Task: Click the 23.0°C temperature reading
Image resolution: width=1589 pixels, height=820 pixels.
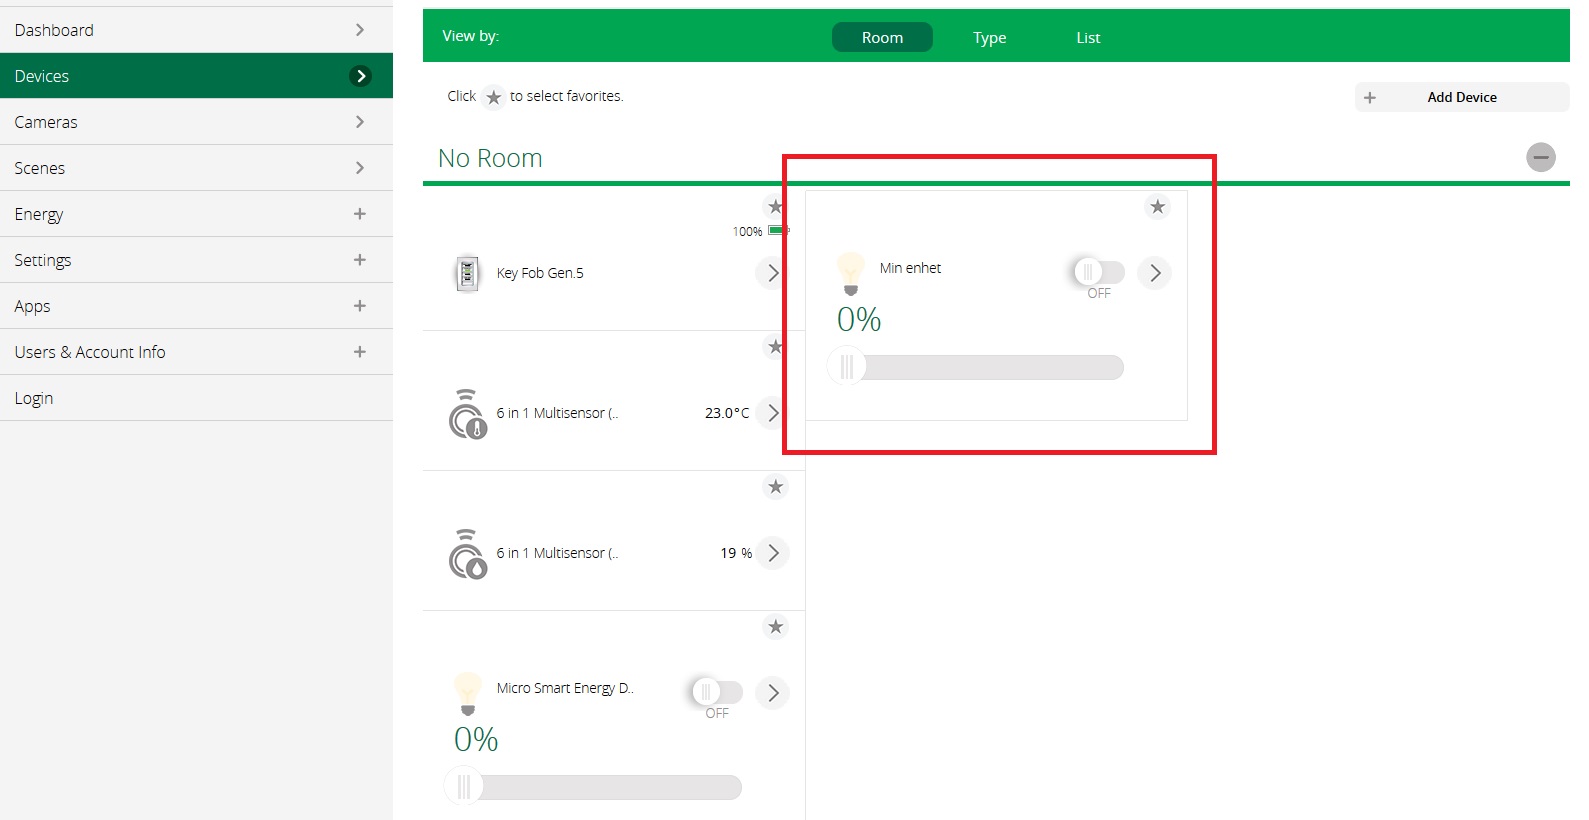Action: 727,413
